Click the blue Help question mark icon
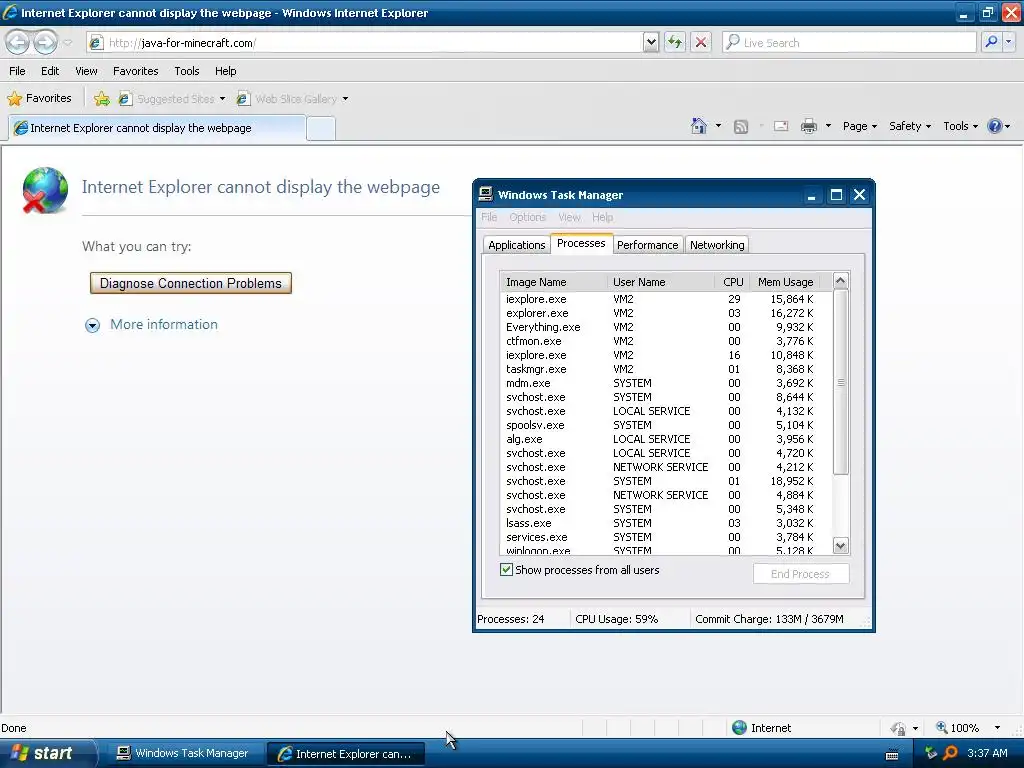 click(995, 126)
